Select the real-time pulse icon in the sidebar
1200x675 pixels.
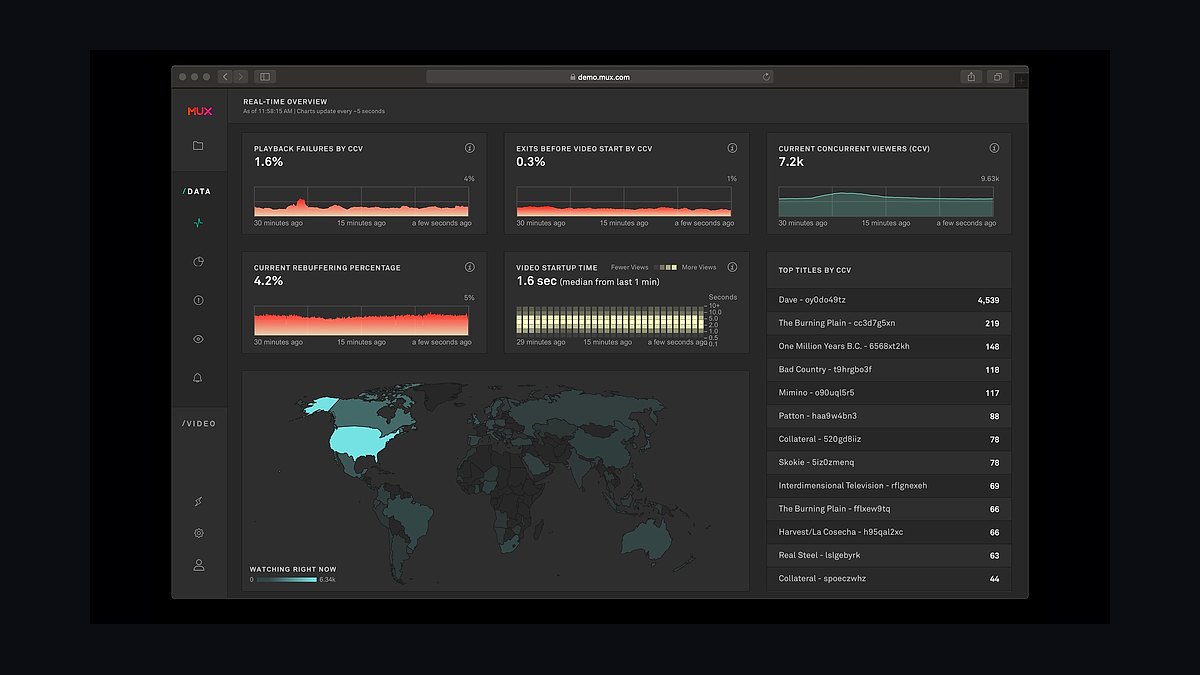click(198, 223)
